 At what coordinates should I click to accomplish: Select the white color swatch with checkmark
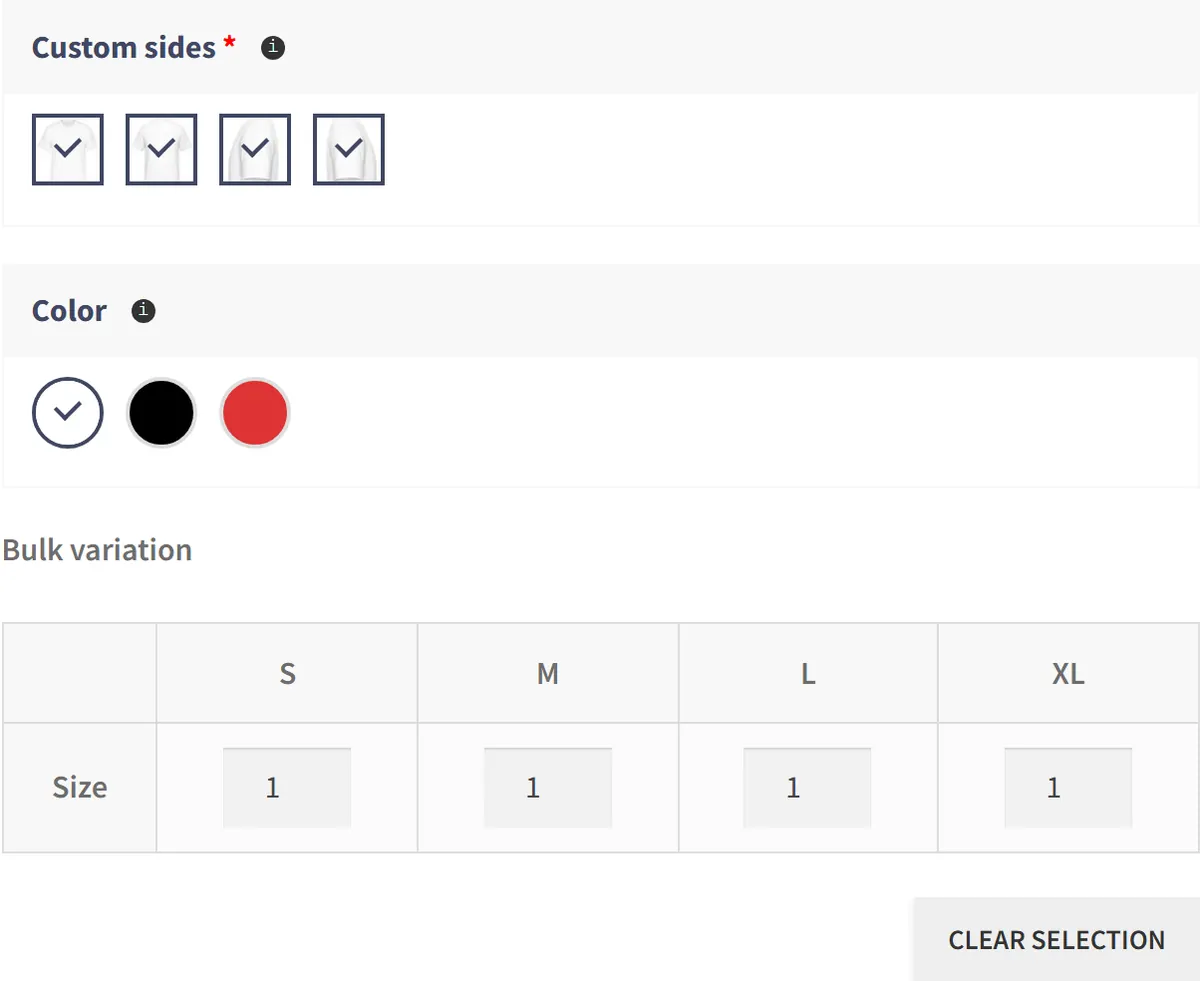(x=68, y=412)
